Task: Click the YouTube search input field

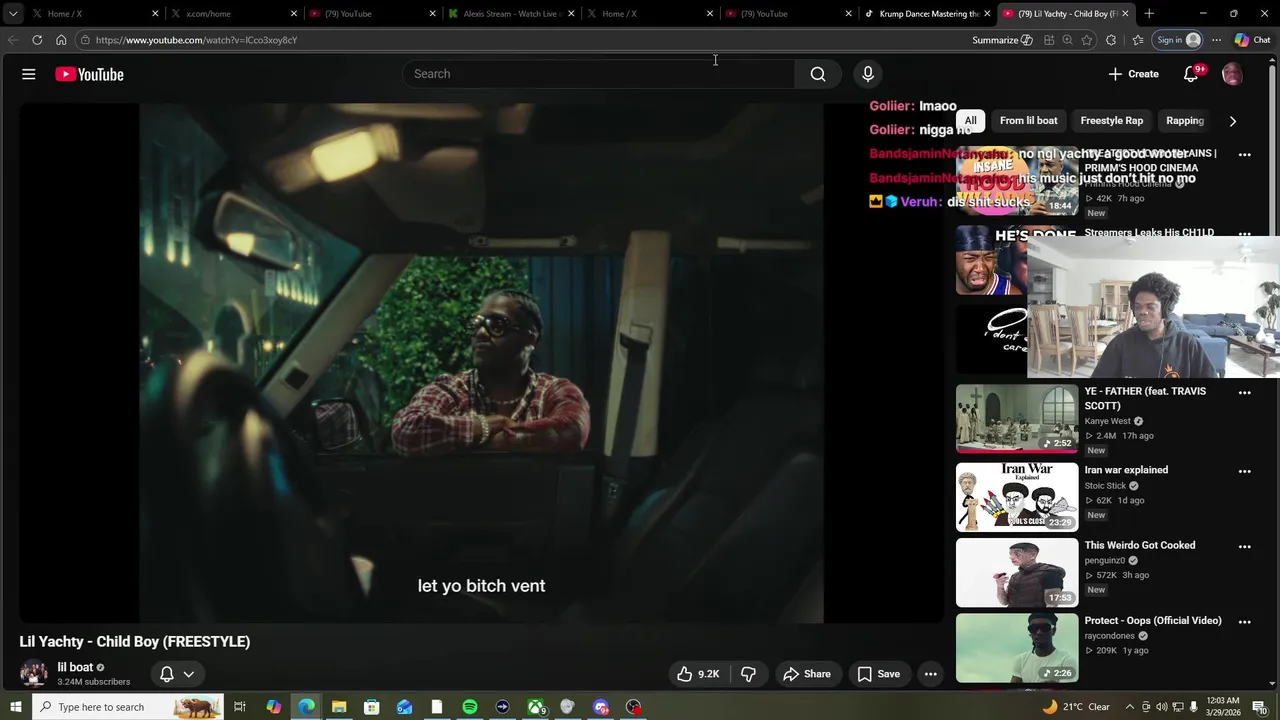Action: 600,74
